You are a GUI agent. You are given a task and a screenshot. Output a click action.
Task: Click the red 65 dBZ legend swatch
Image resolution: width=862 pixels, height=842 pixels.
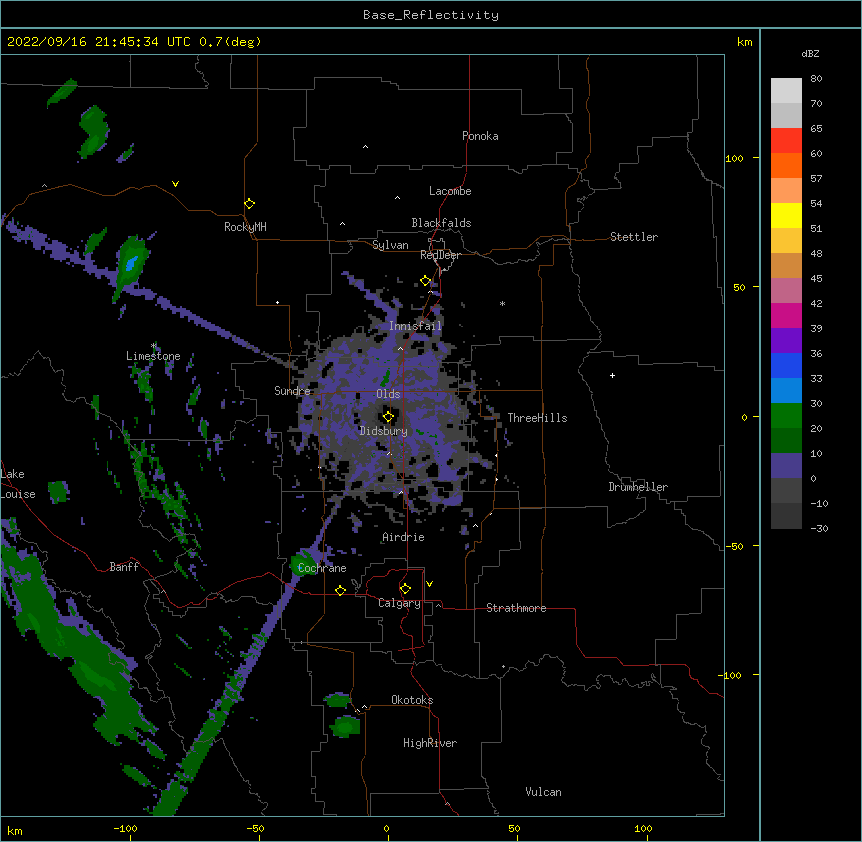[x=786, y=140]
